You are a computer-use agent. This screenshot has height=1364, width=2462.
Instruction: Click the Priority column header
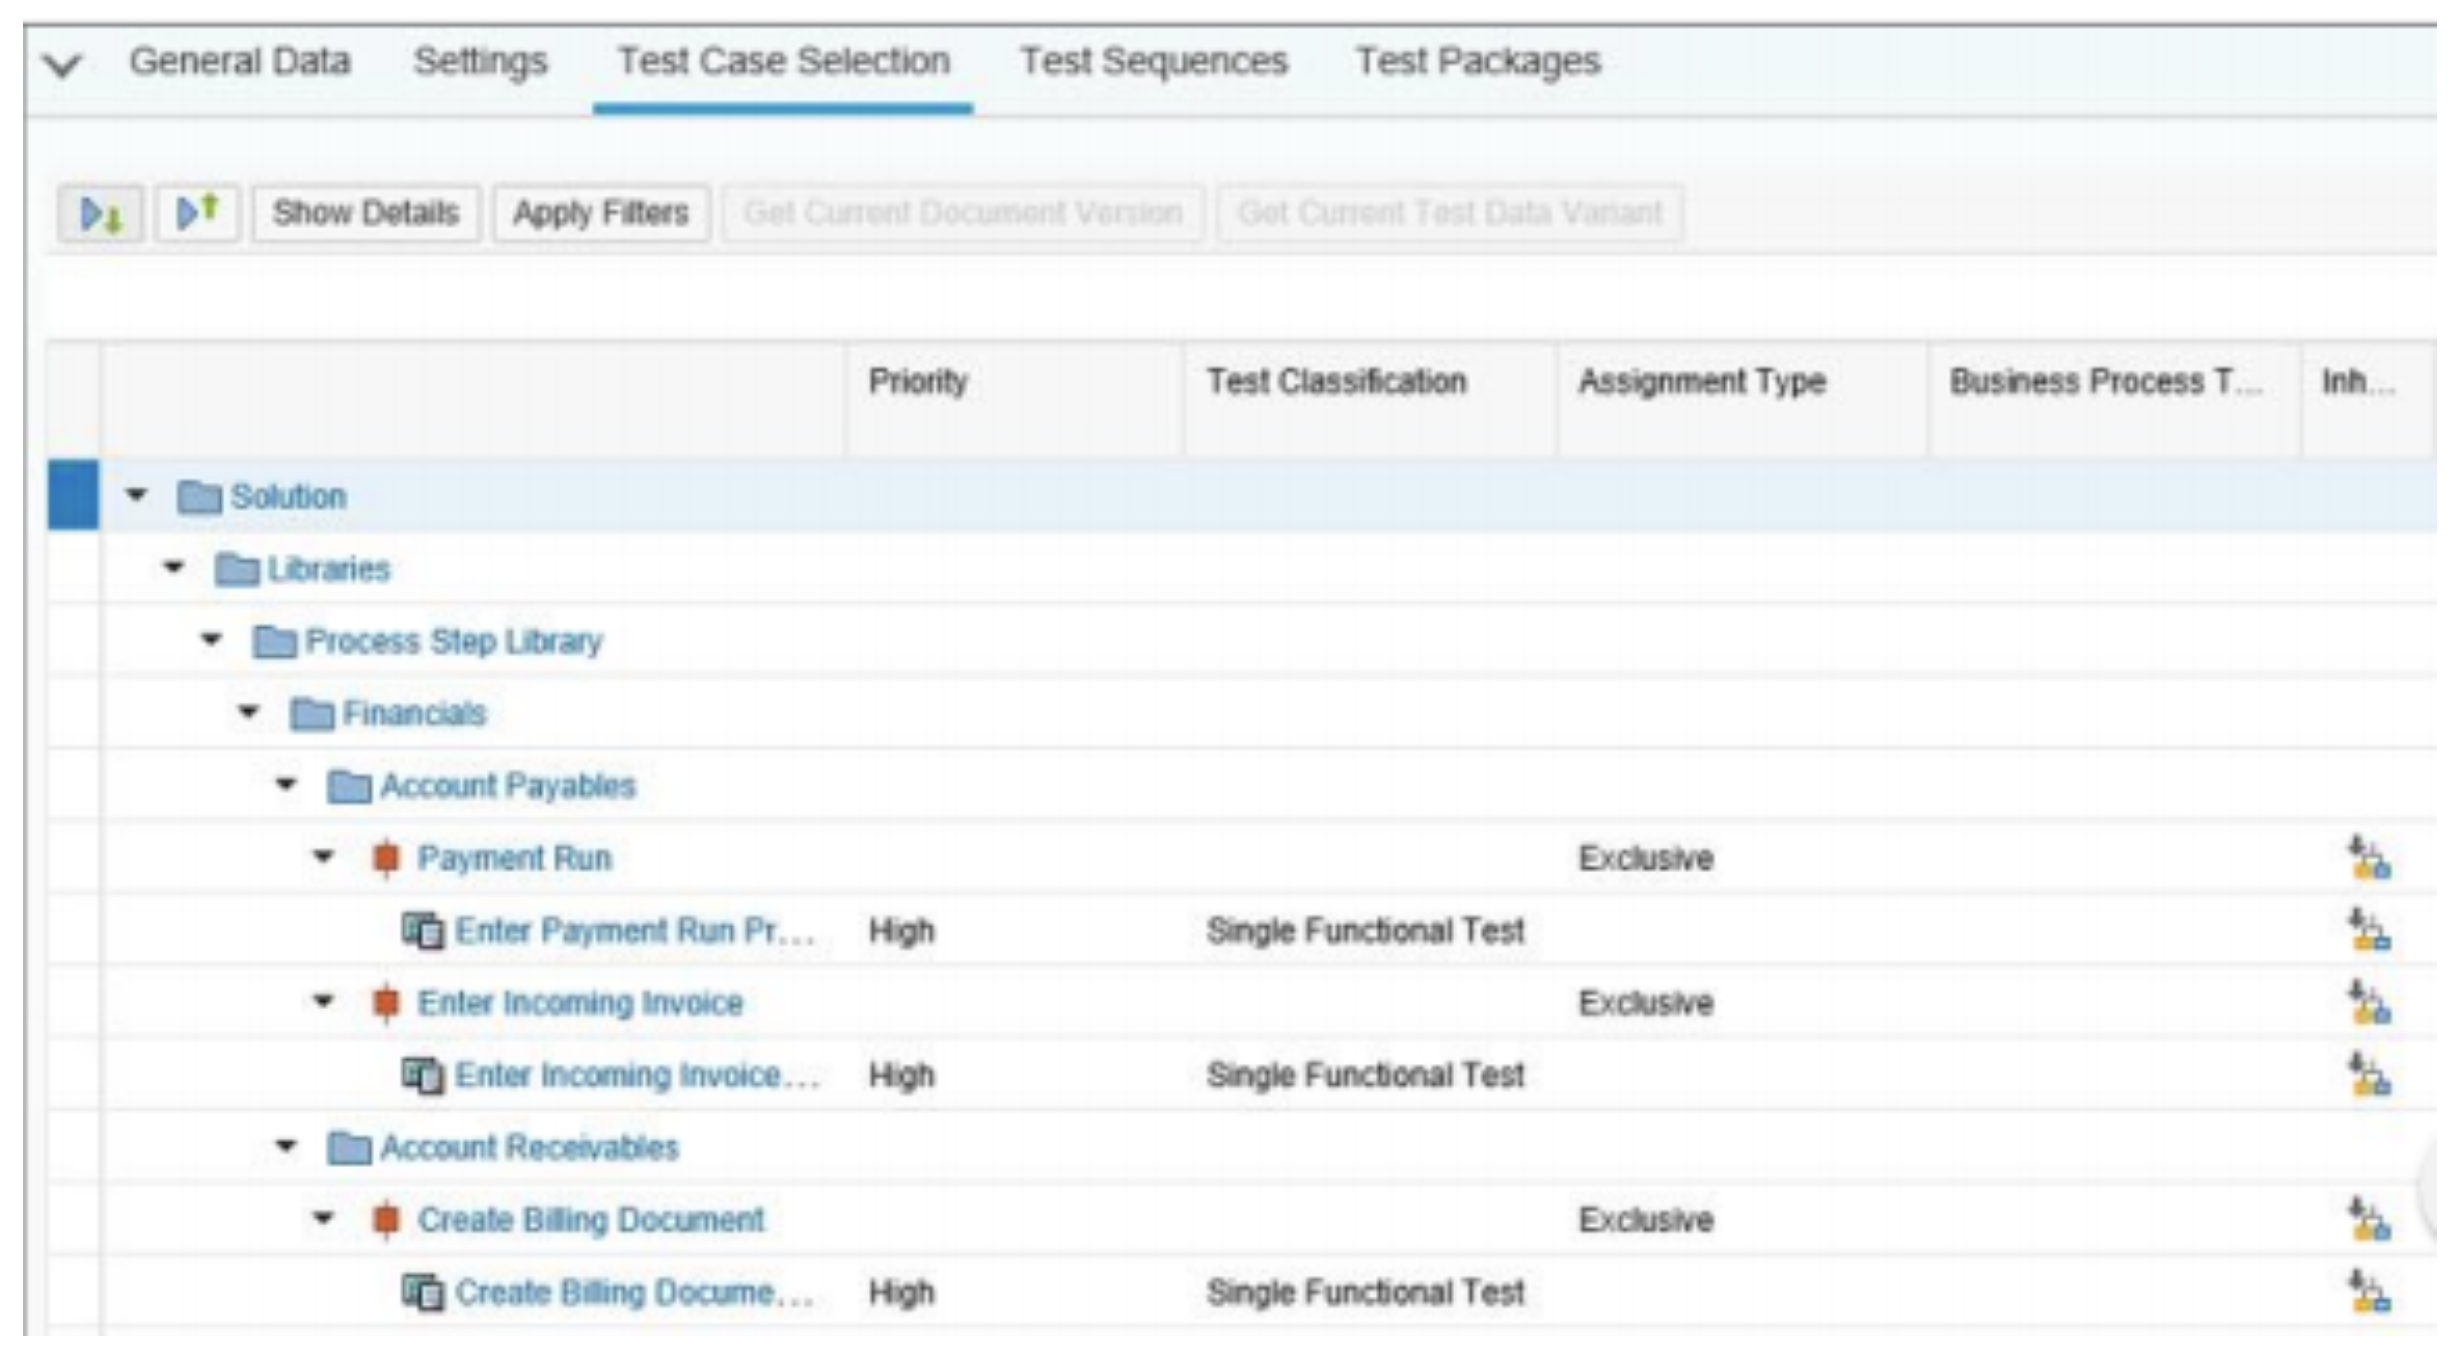[x=918, y=382]
